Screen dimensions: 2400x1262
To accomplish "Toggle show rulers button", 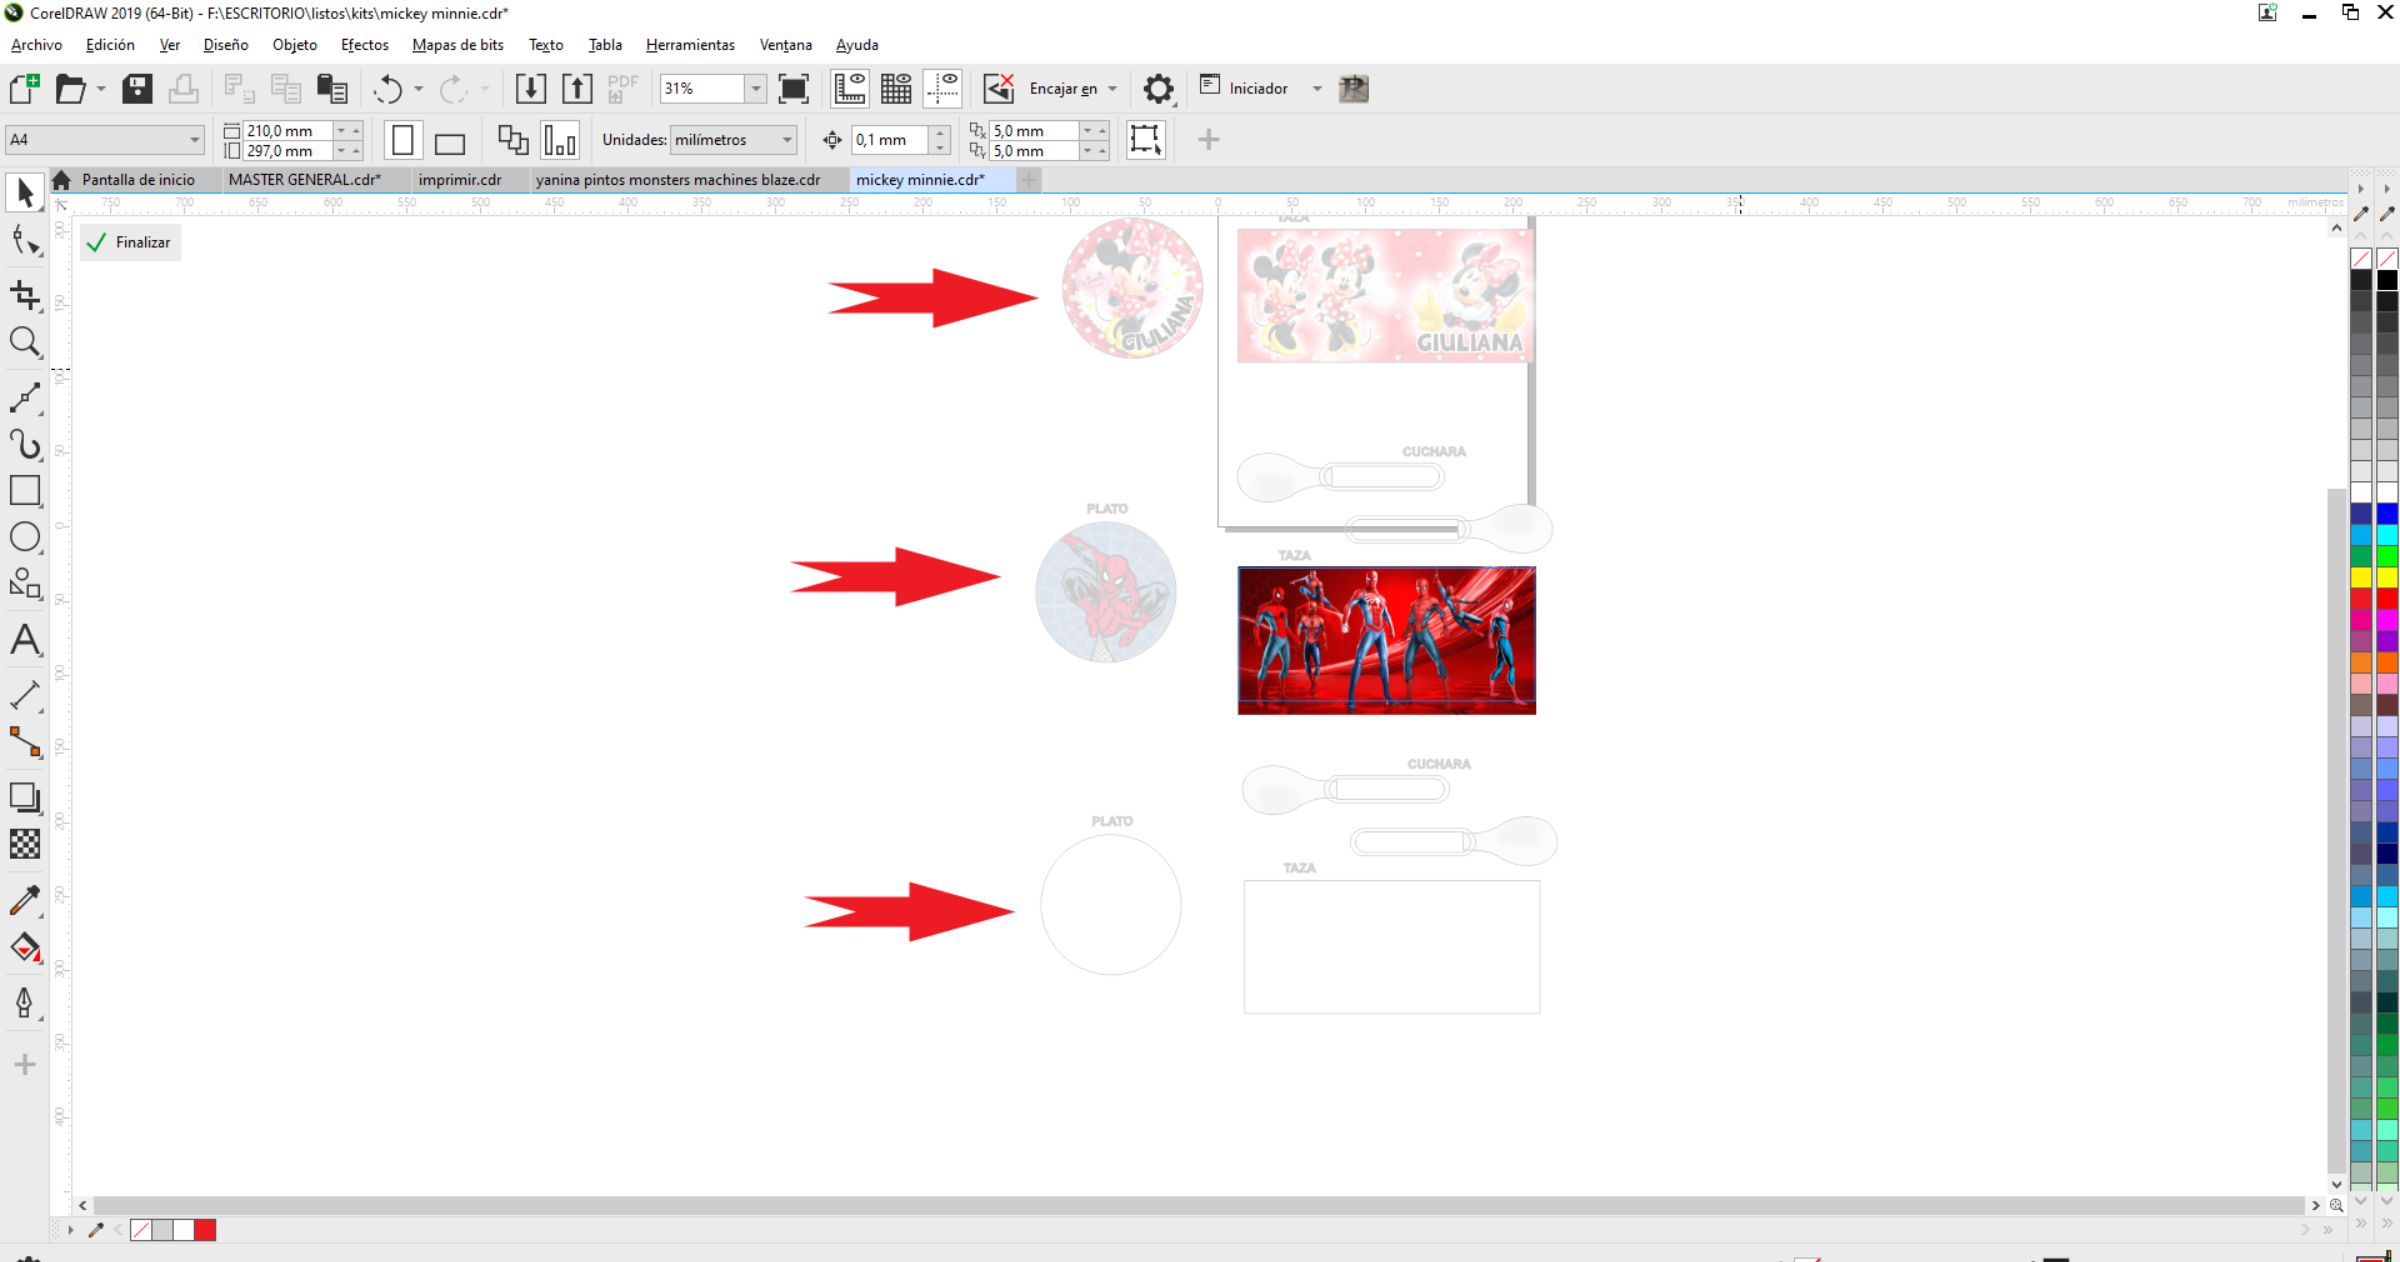I will pos(849,89).
